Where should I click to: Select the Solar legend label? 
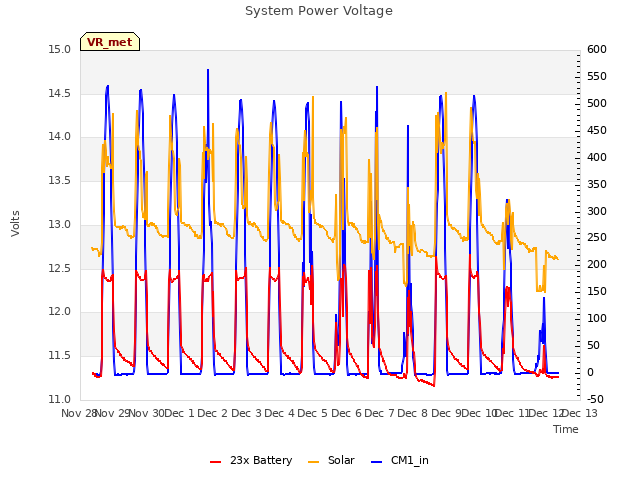tap(341, 460)
